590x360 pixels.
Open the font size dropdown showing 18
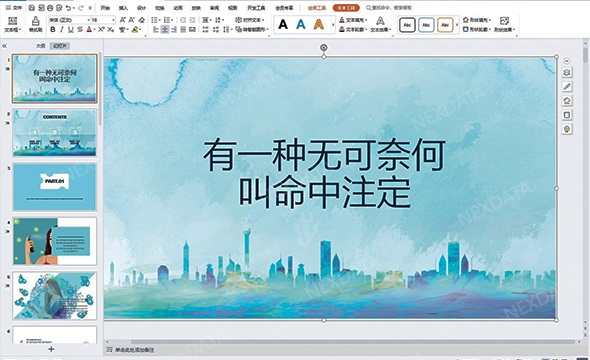[103, 20]
